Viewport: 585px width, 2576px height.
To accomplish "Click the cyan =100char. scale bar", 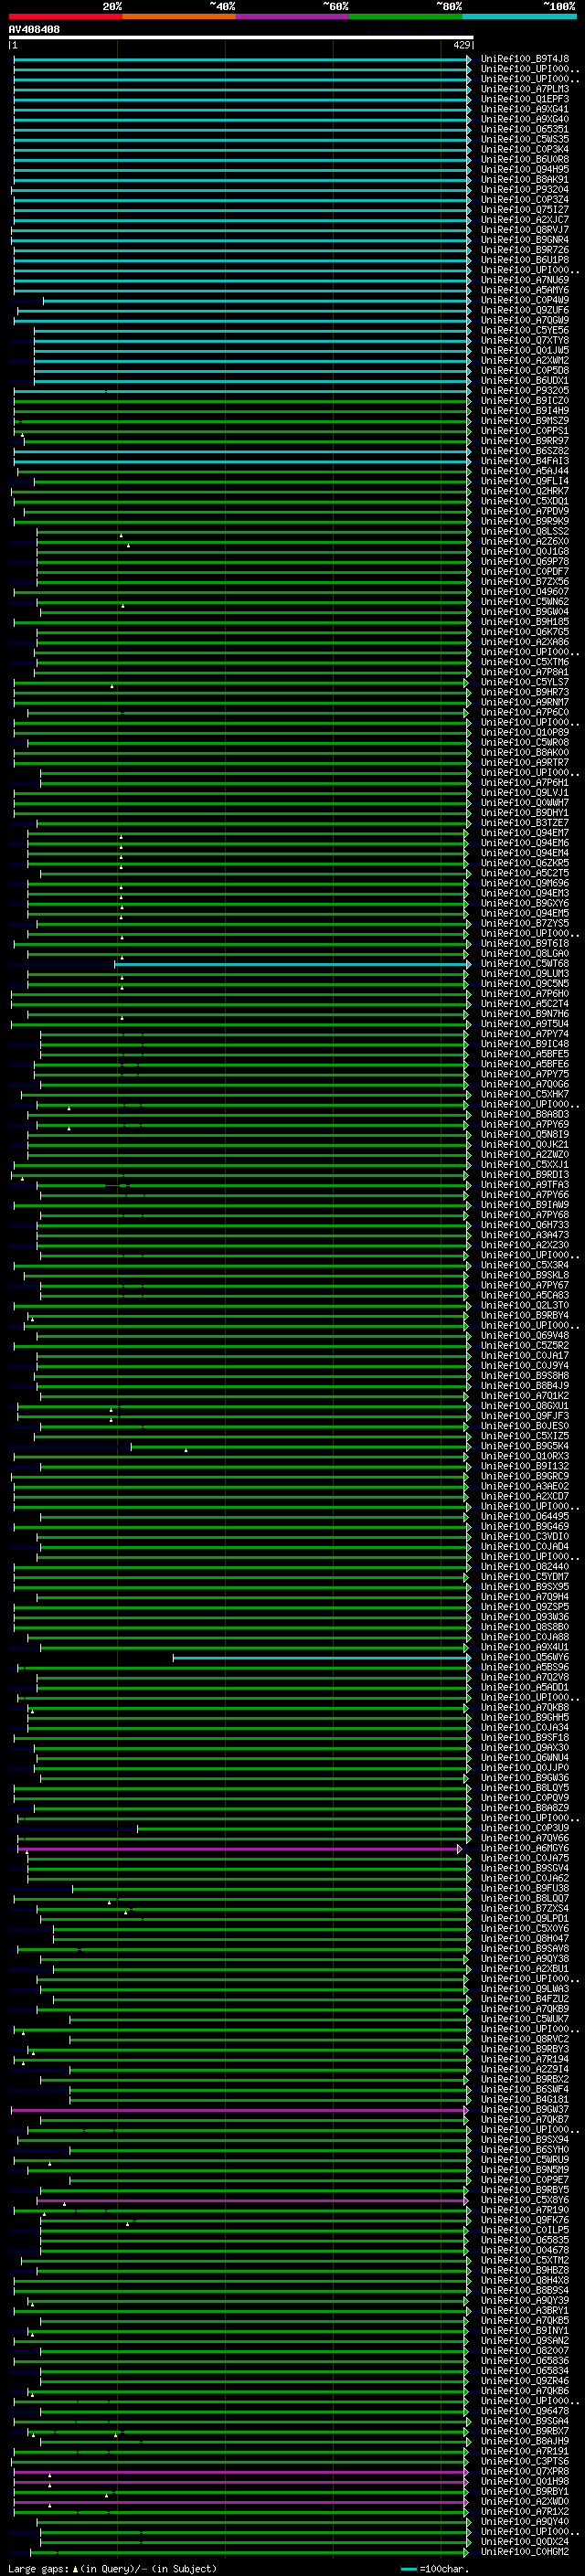I will click(x=408, y=2569).
